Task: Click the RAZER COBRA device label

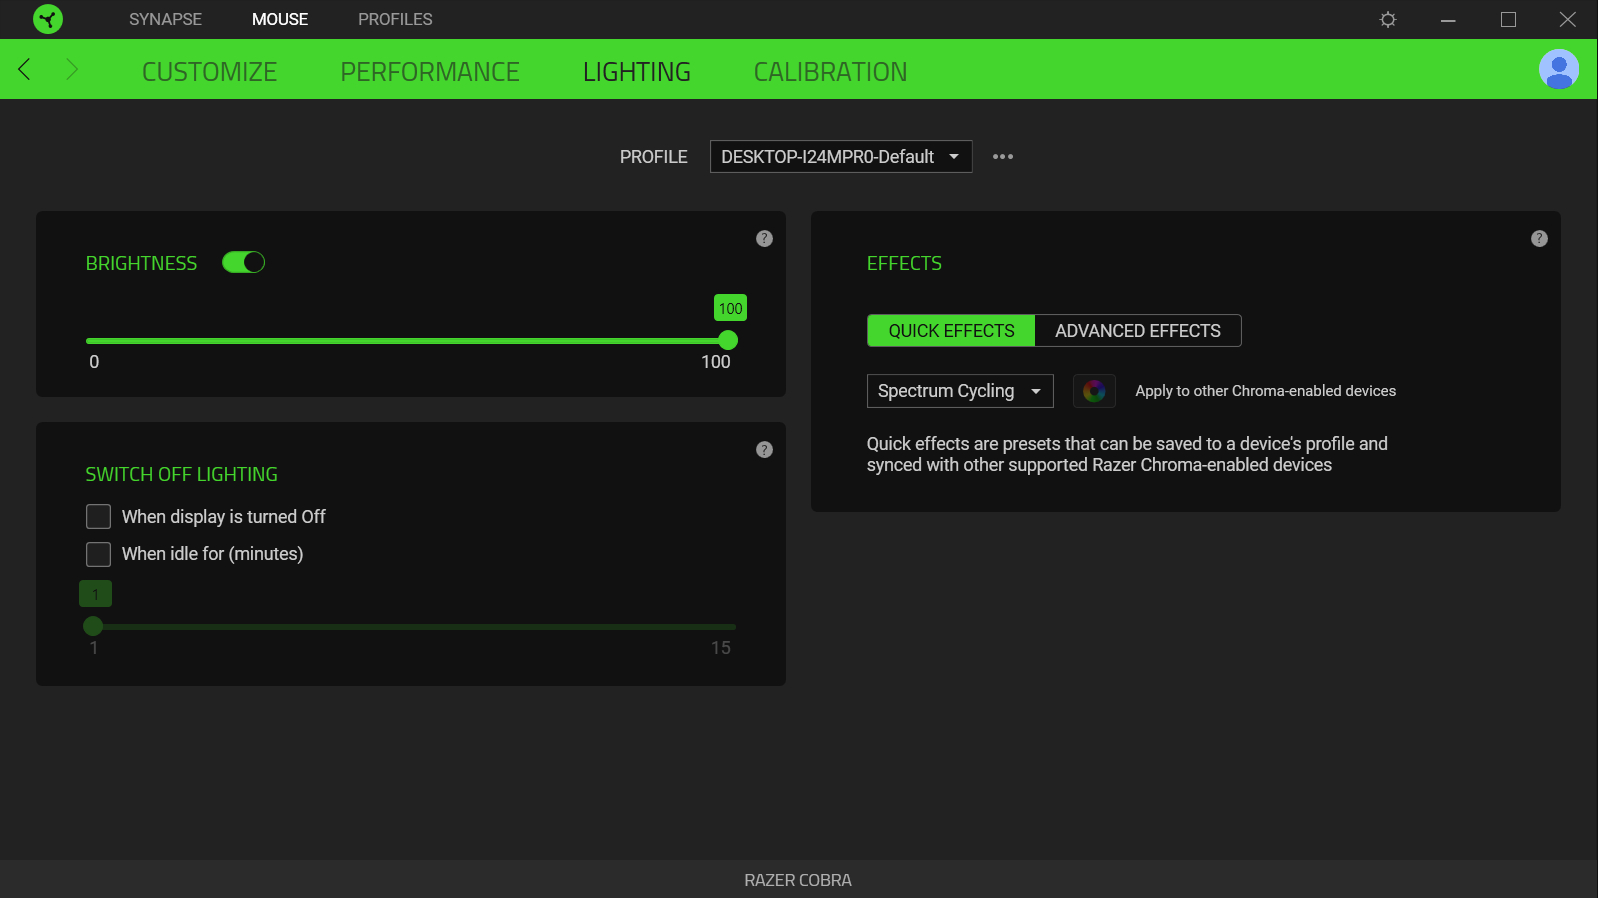Action: pos(798,880)
